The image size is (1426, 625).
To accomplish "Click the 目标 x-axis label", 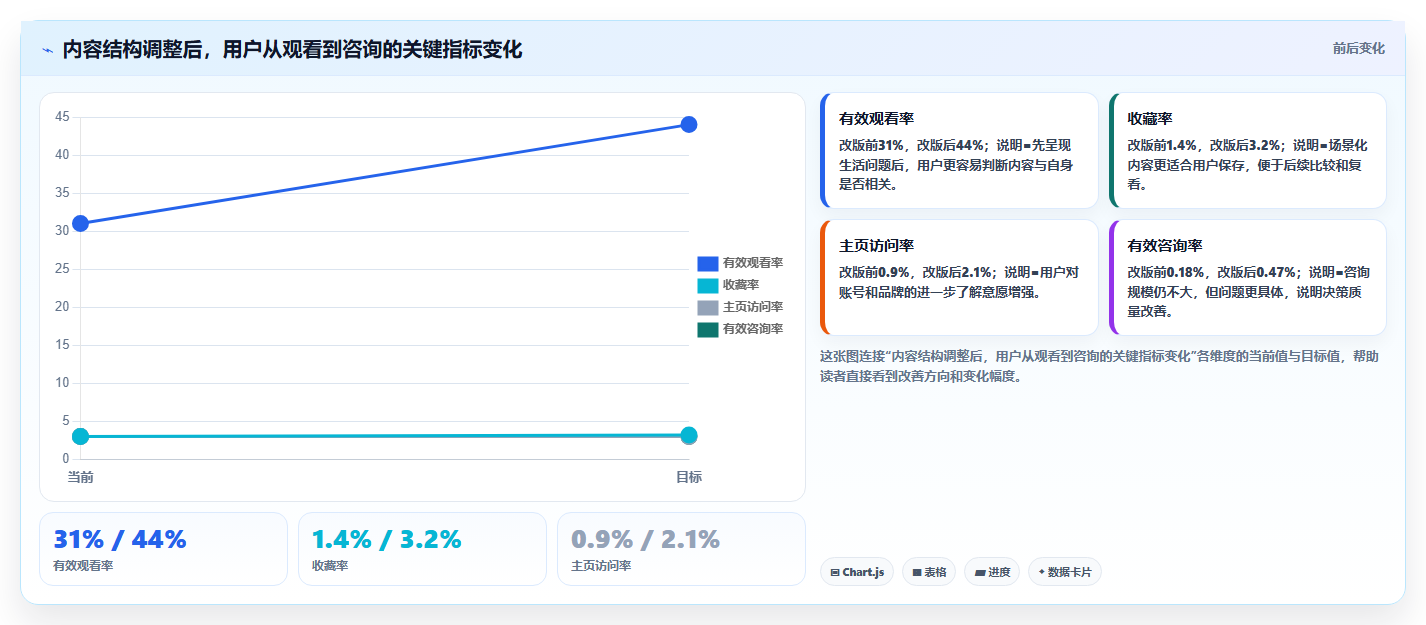I will pos(689,477).
